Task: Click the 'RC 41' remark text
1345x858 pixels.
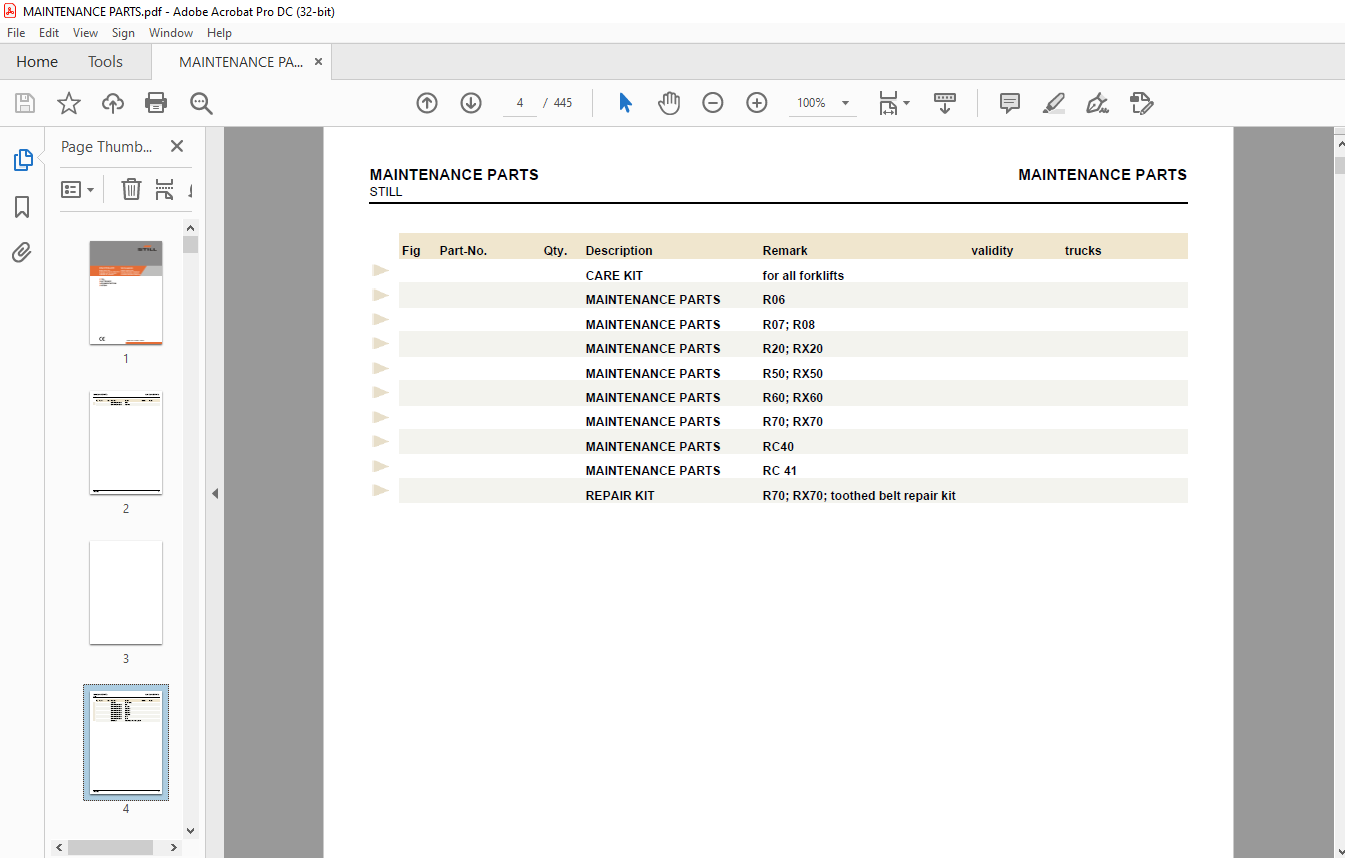Action: pos(780,470)
